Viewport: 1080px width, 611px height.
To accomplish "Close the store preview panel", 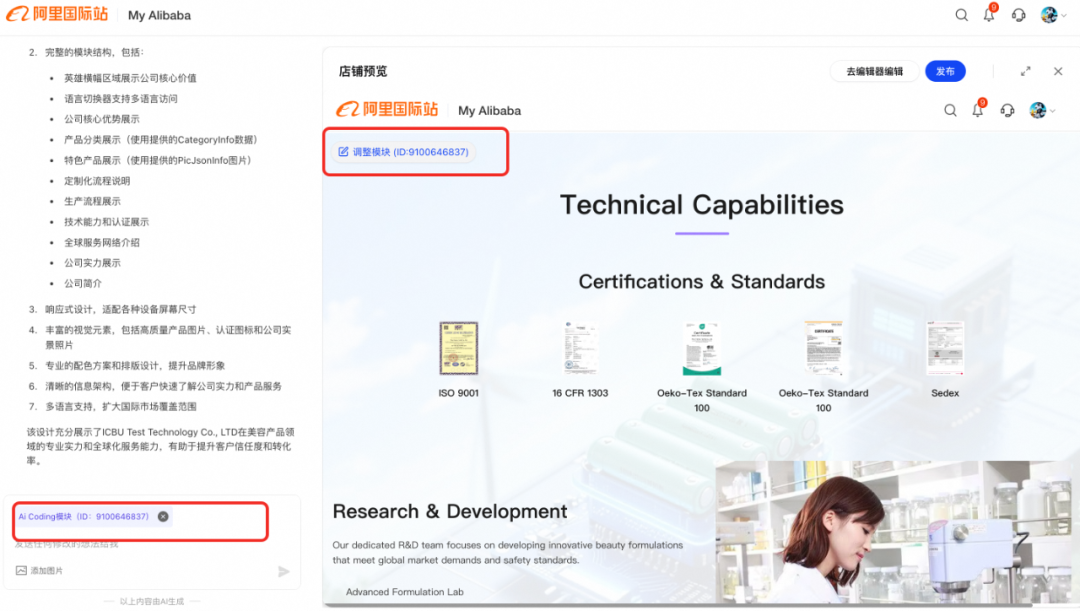I will (x=1058, y=71).
